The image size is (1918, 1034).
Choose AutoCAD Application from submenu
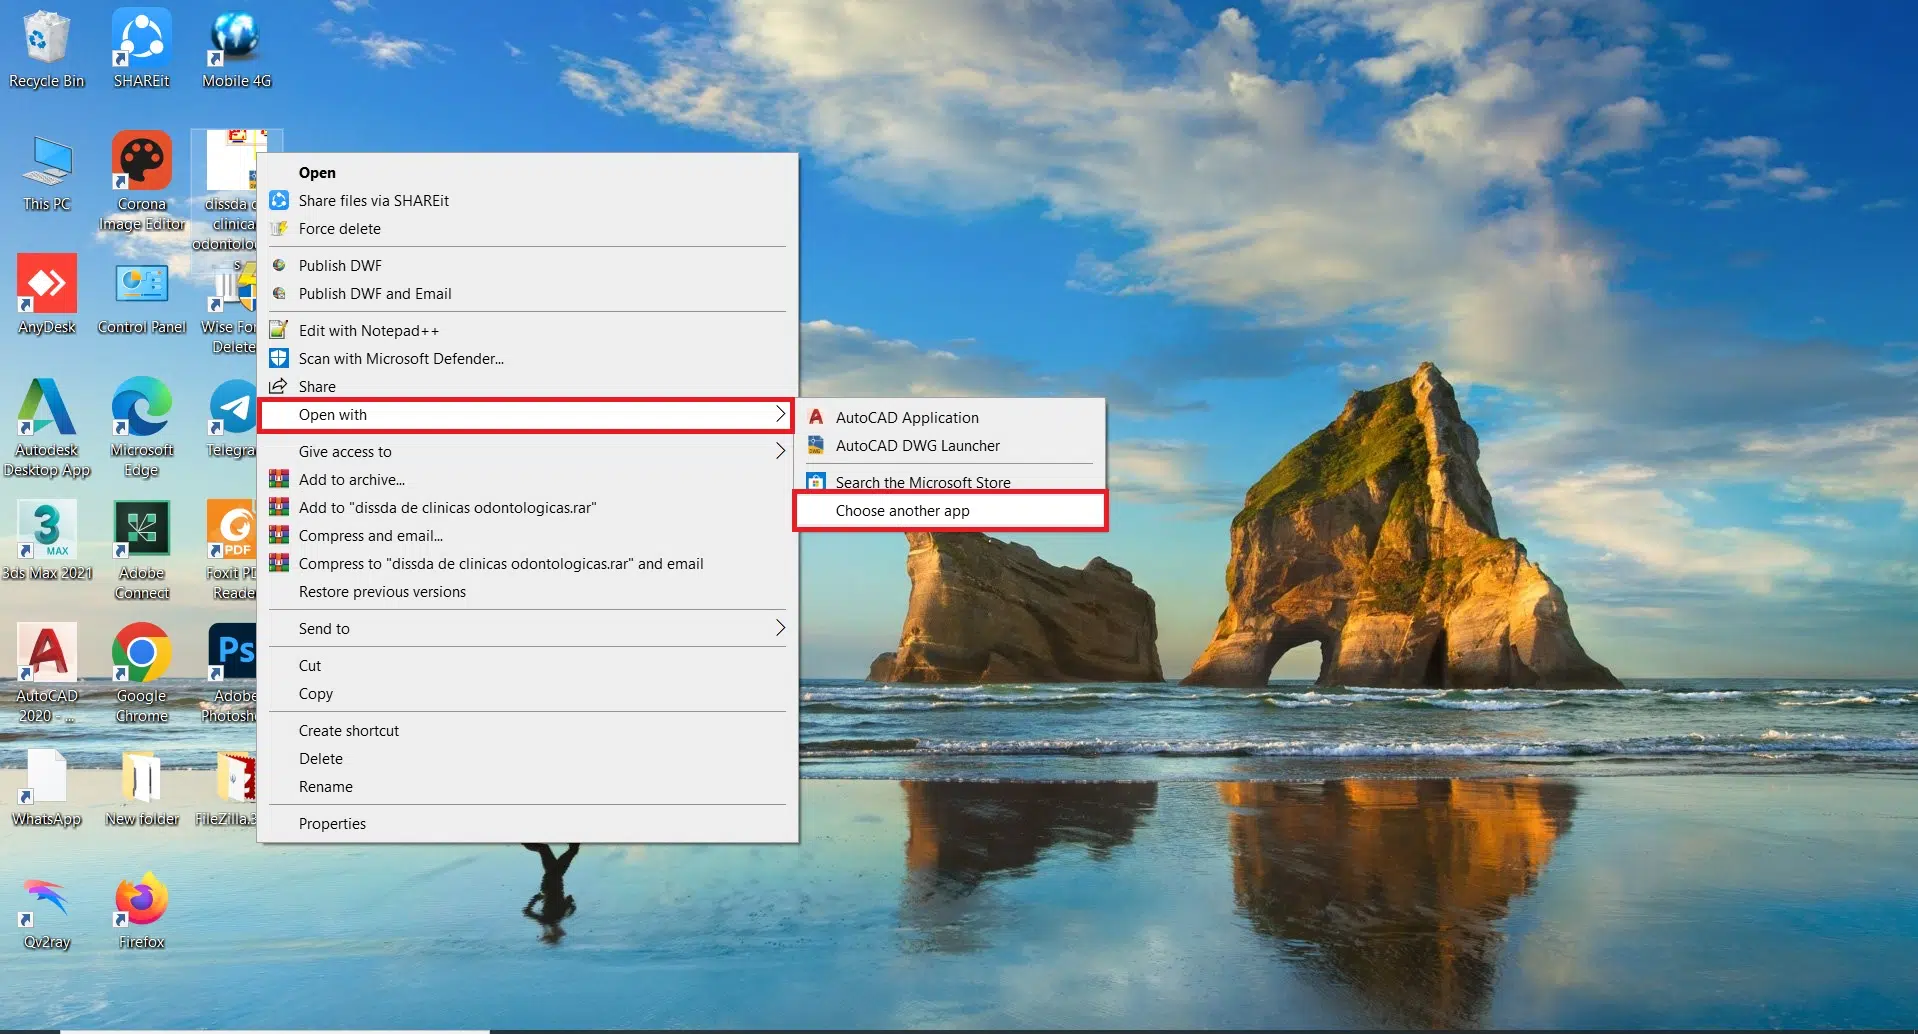906,418
